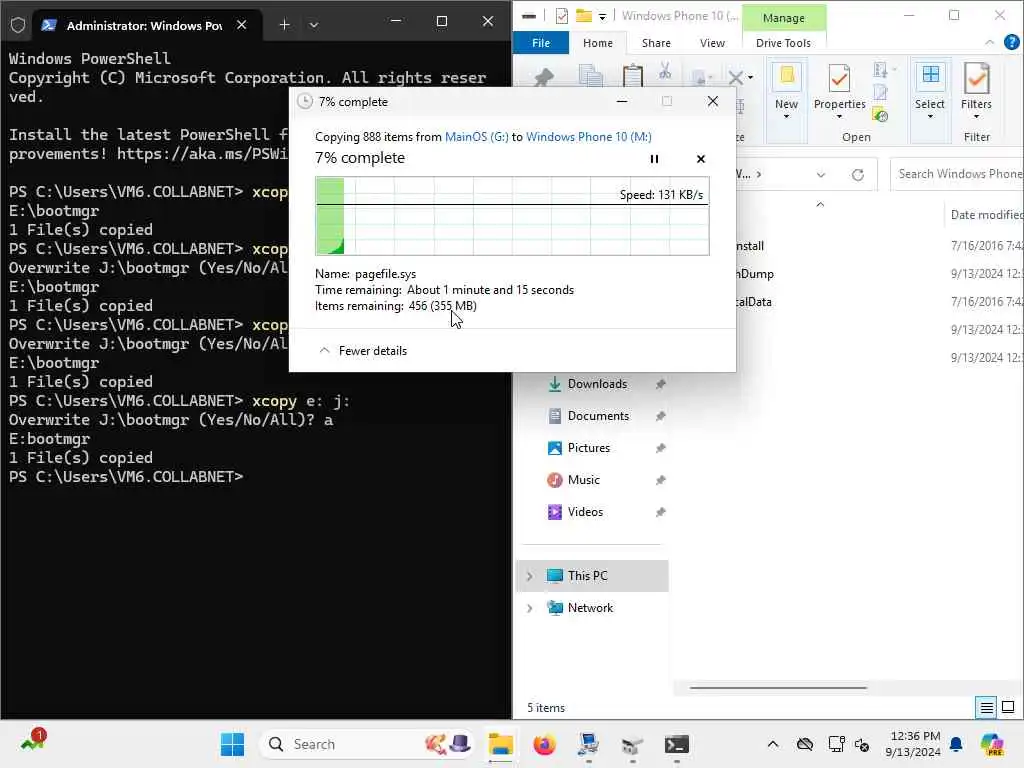This screenshot has width=1024, height=768.
Task: Open the Windows Start menu
Action: [x=232, y=744]
